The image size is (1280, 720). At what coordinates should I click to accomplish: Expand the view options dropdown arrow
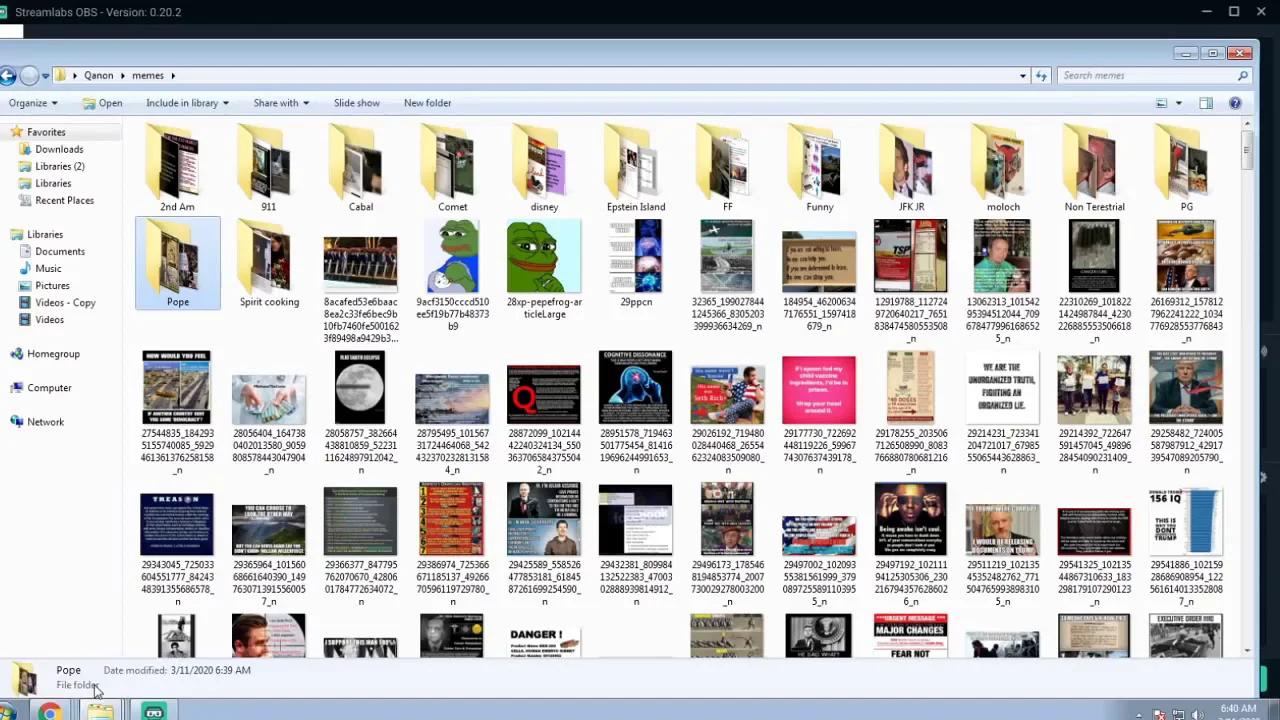coord(1178,103)
